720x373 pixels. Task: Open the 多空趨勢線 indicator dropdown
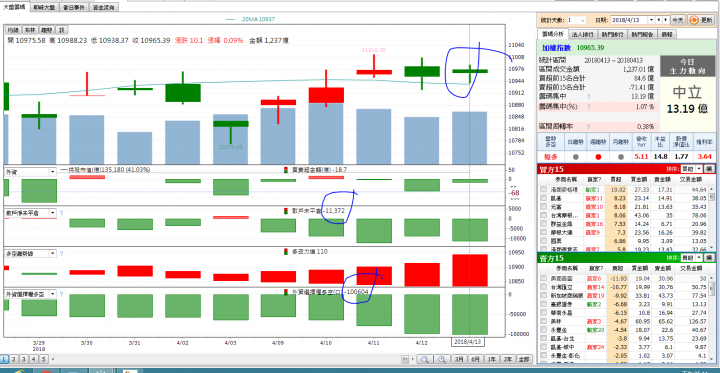coord(52,253)
